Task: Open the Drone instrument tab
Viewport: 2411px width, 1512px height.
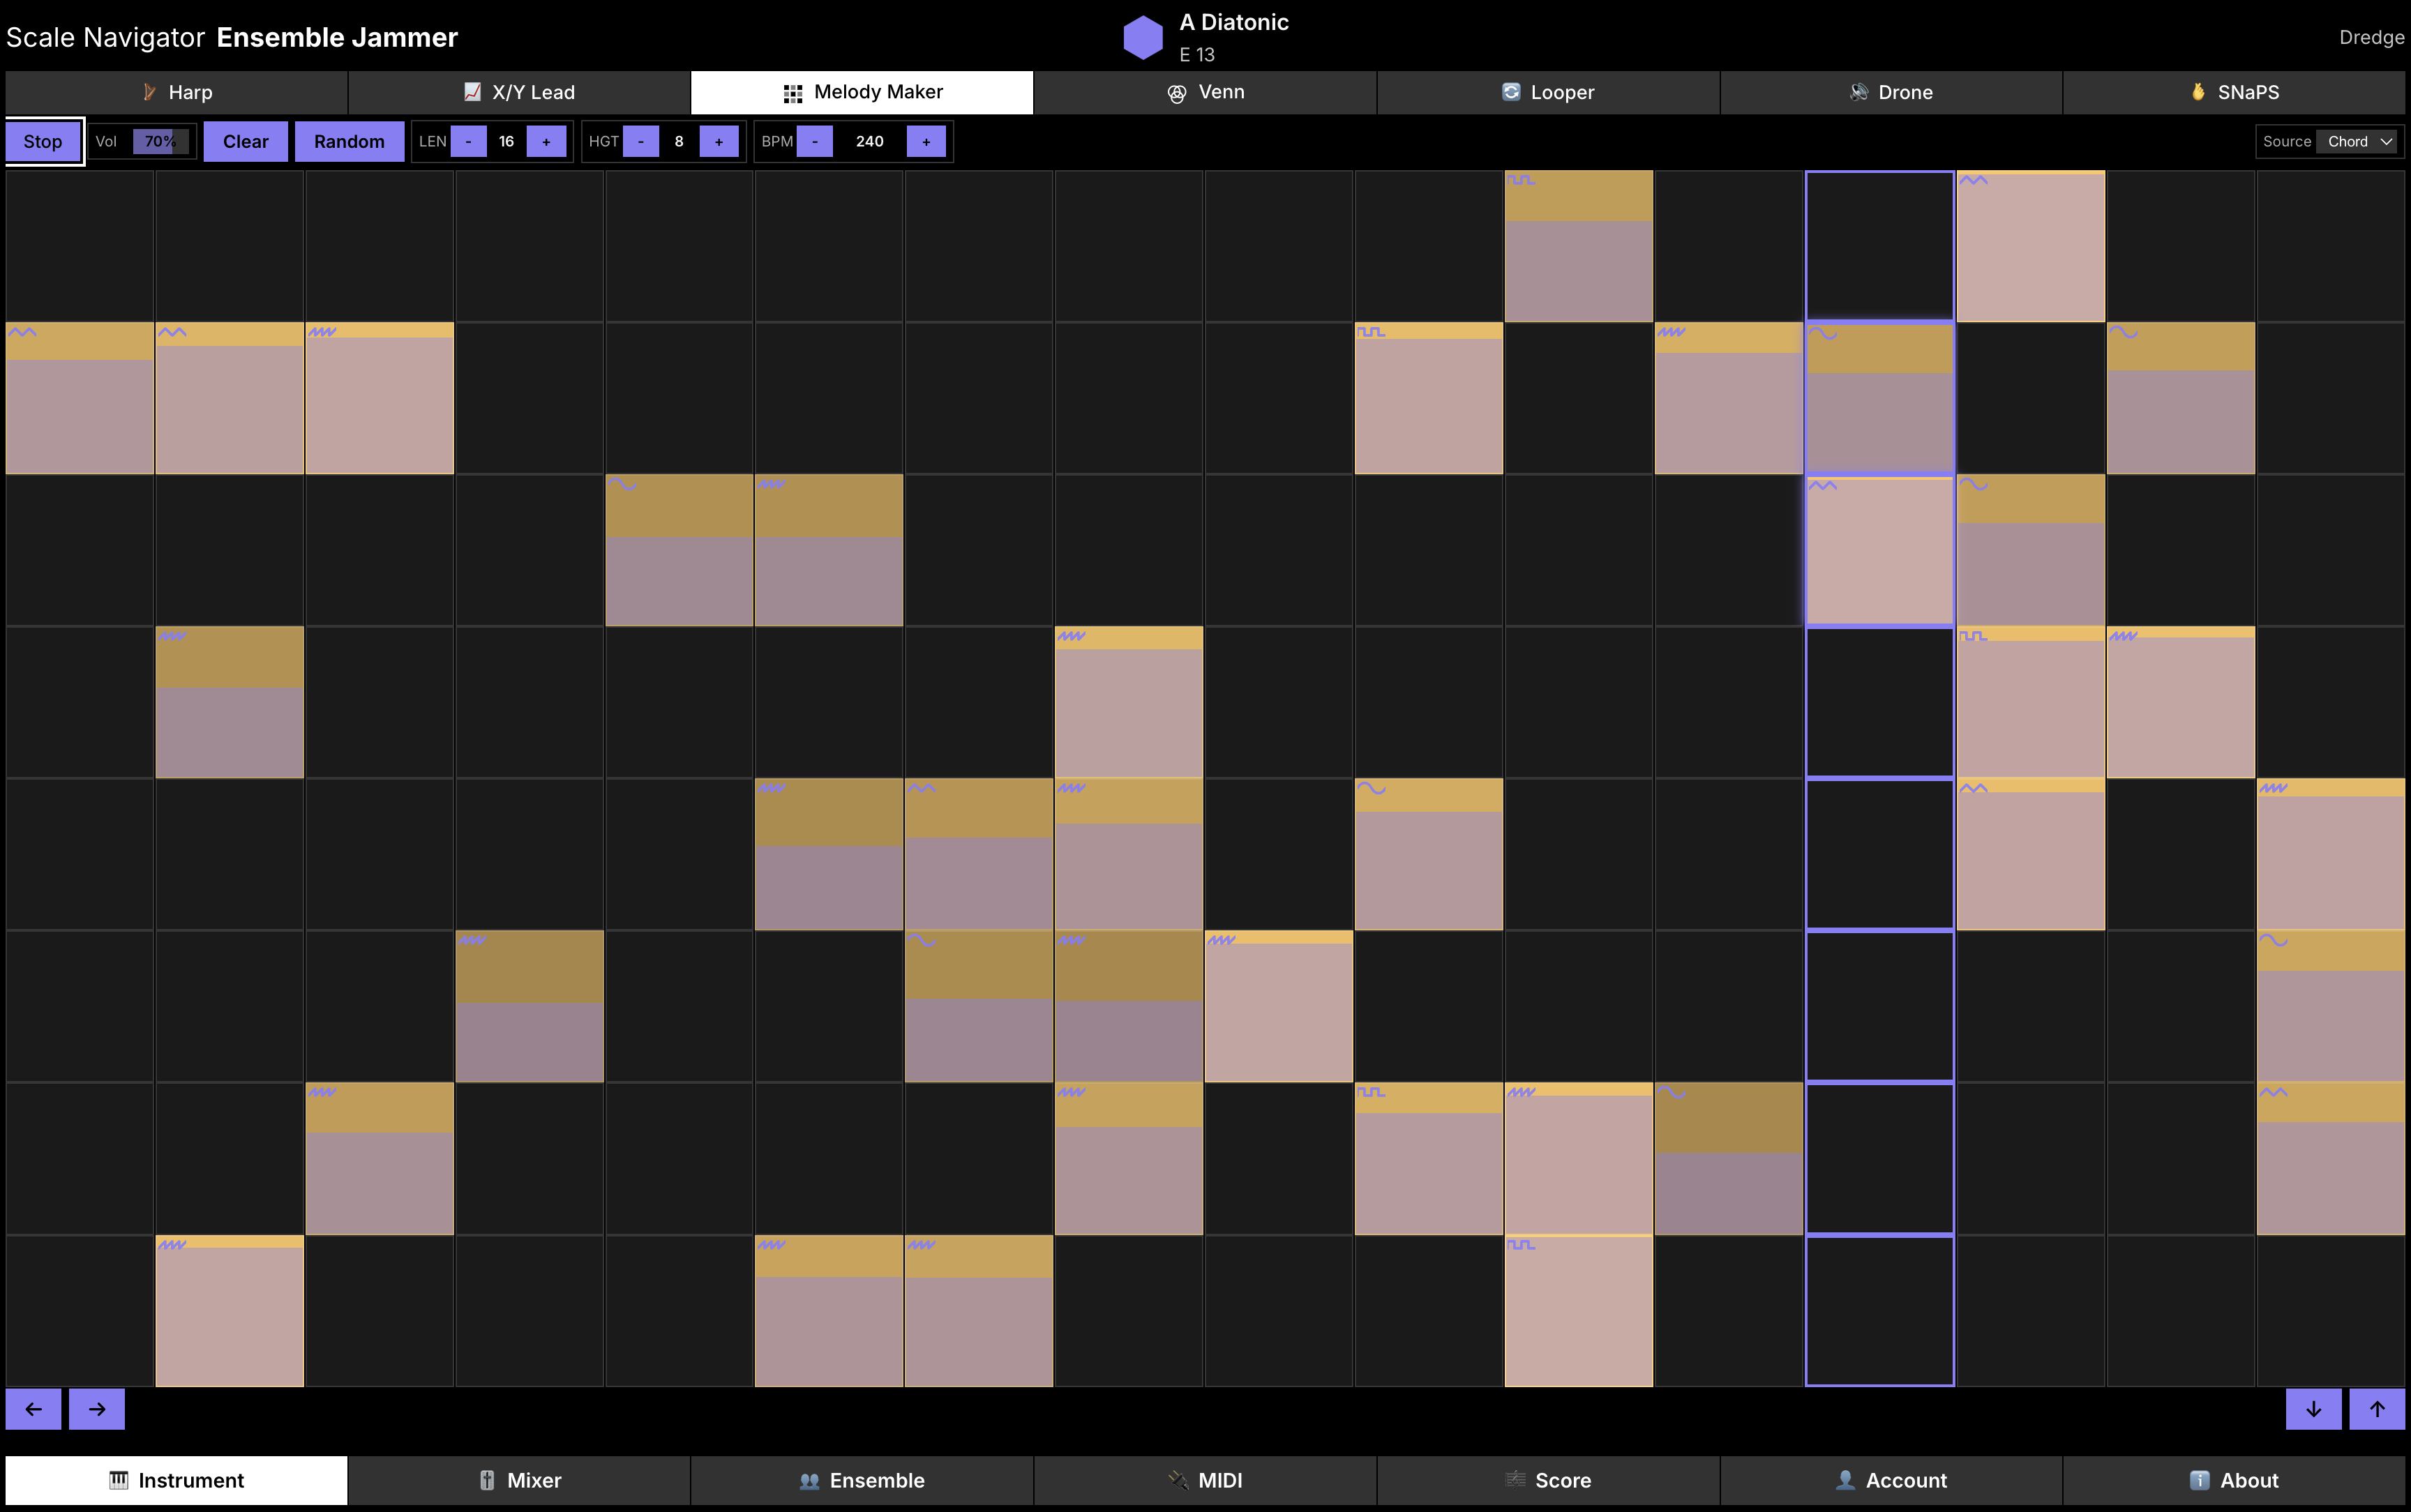Action: 1890,92
